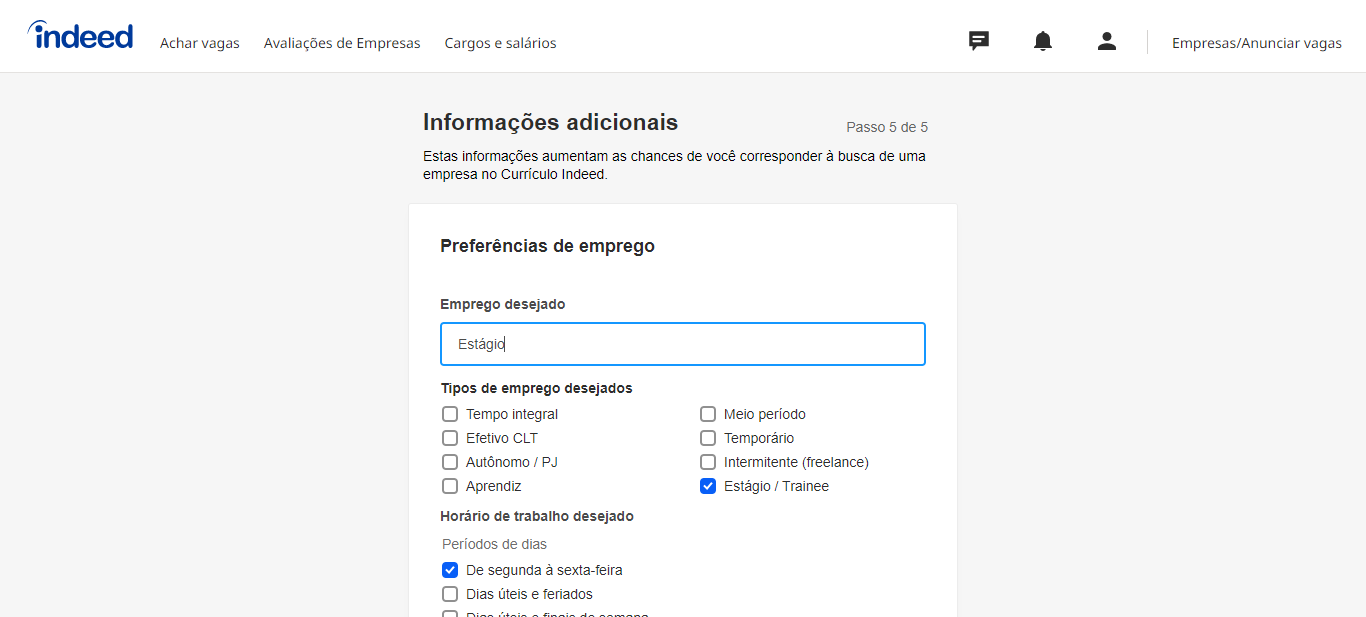Check Temporário employment type

(708, 437)
